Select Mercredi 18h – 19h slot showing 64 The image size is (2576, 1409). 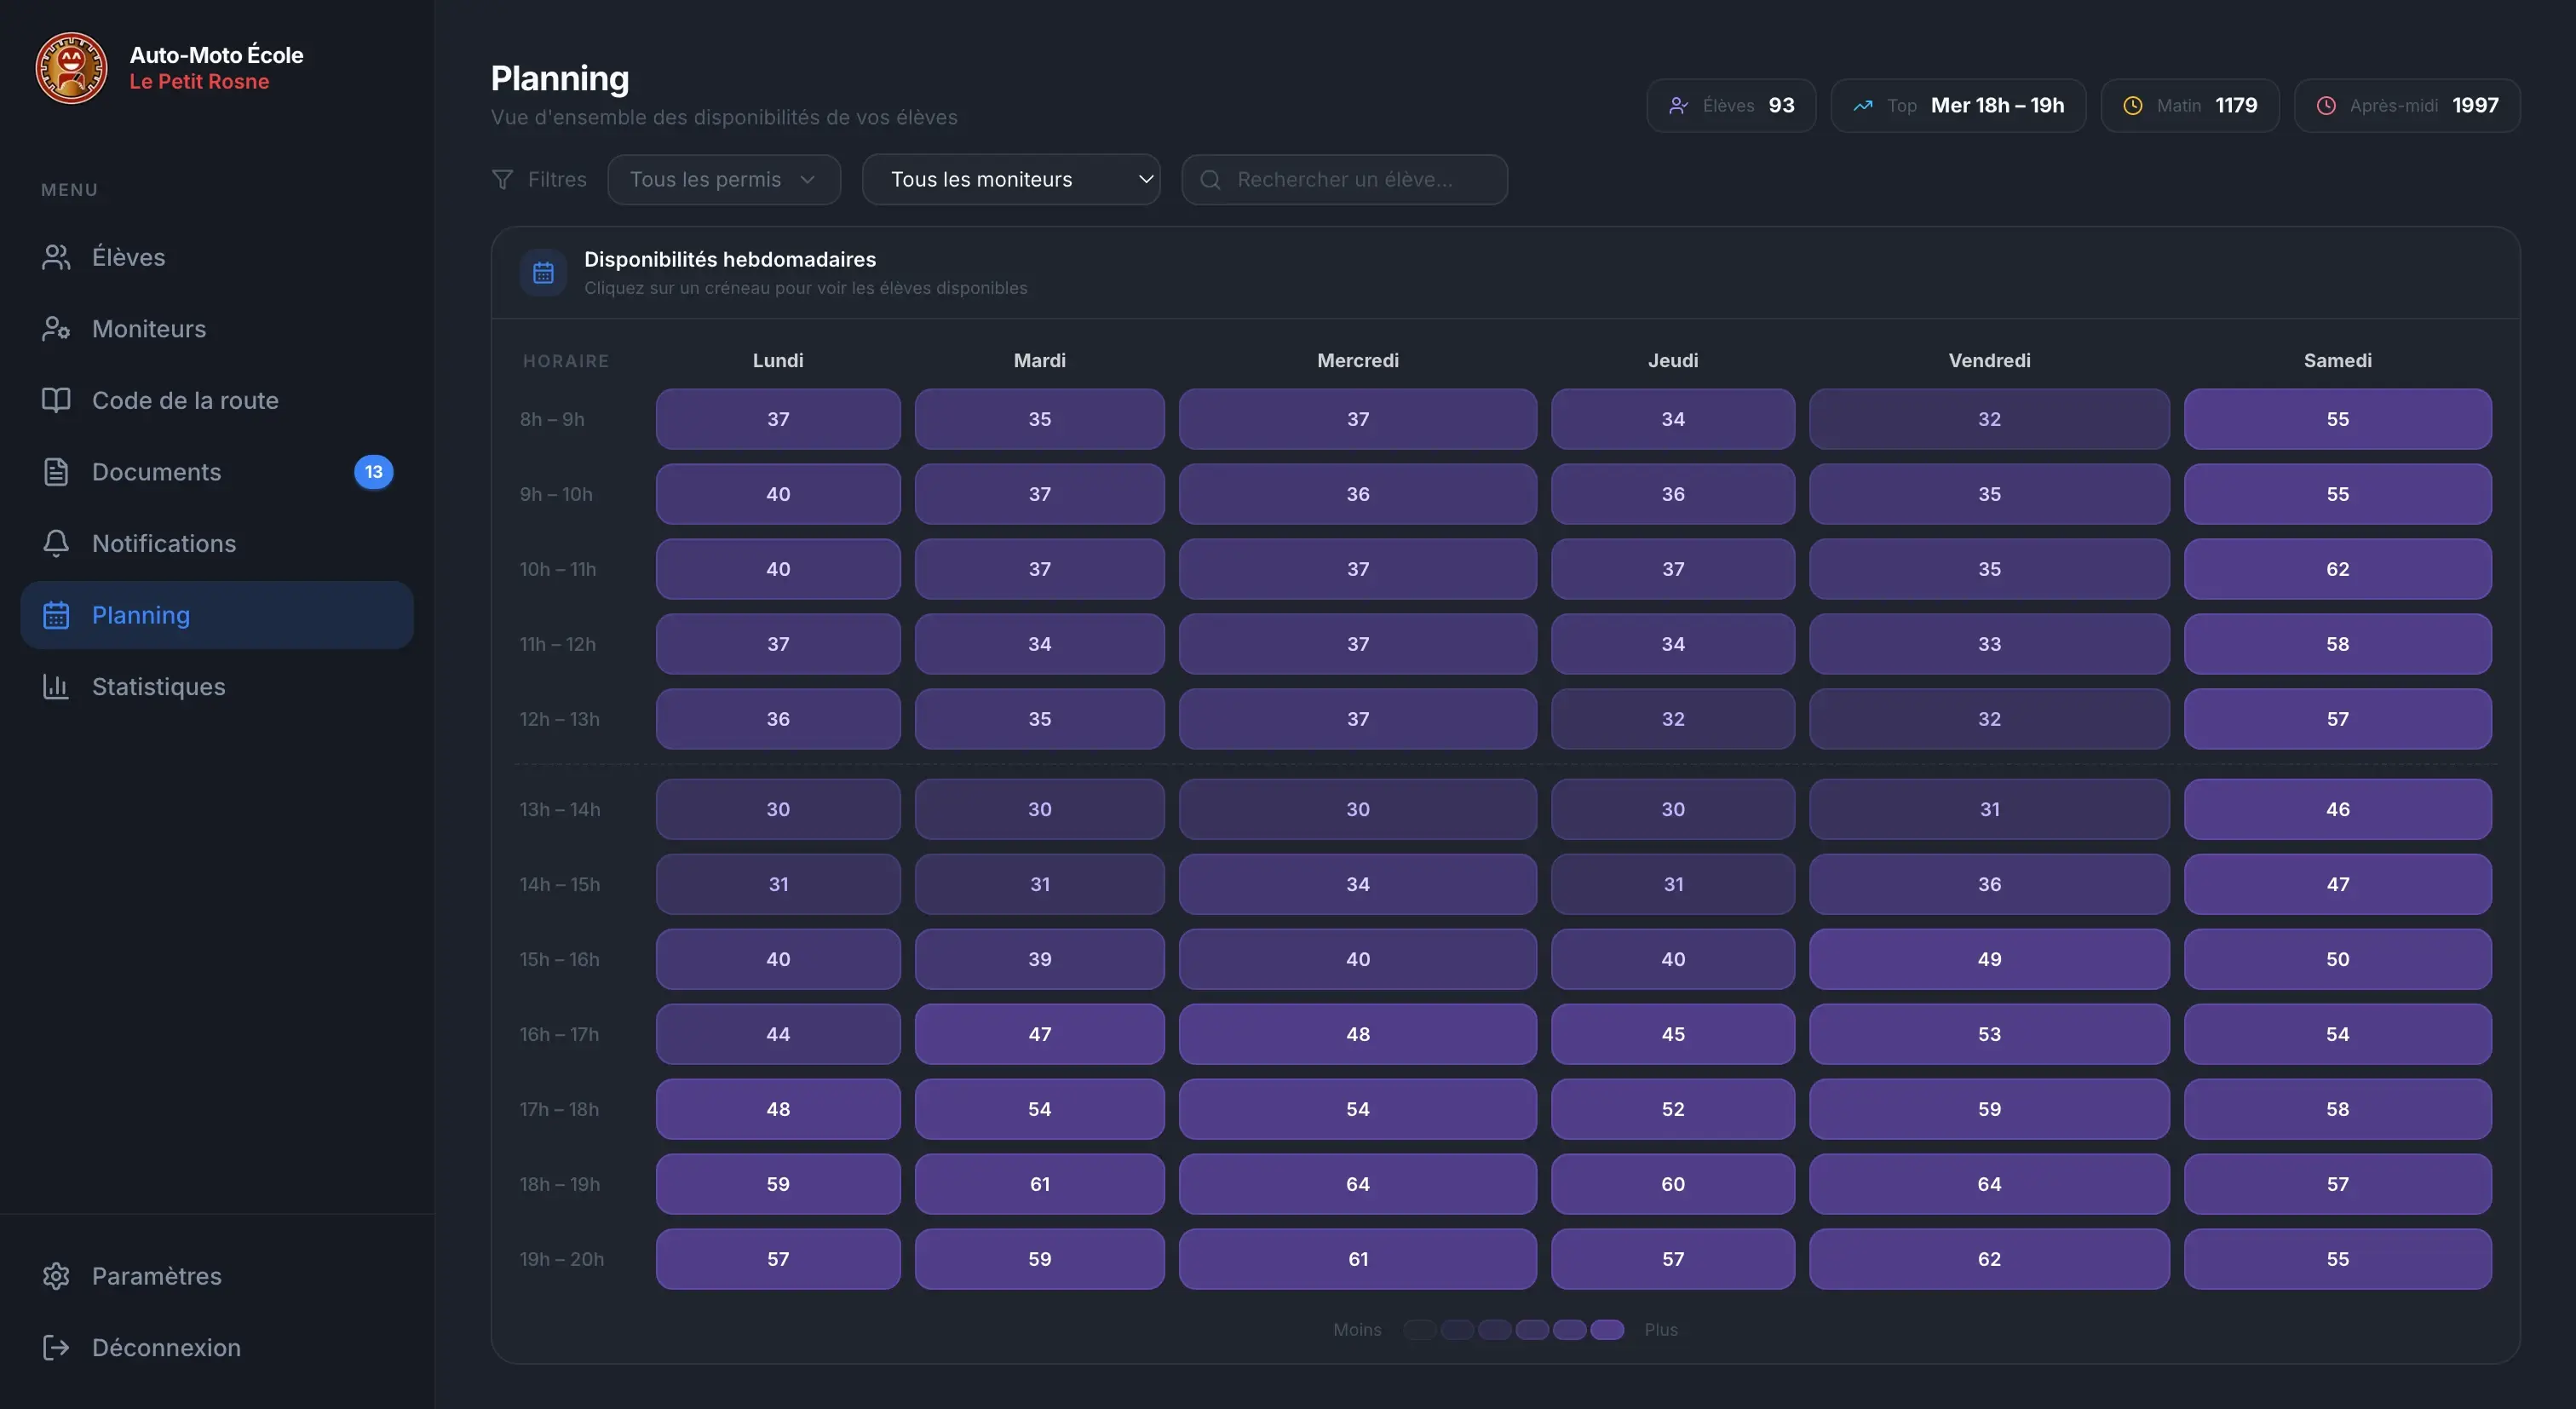(x=1357, y=1184)
